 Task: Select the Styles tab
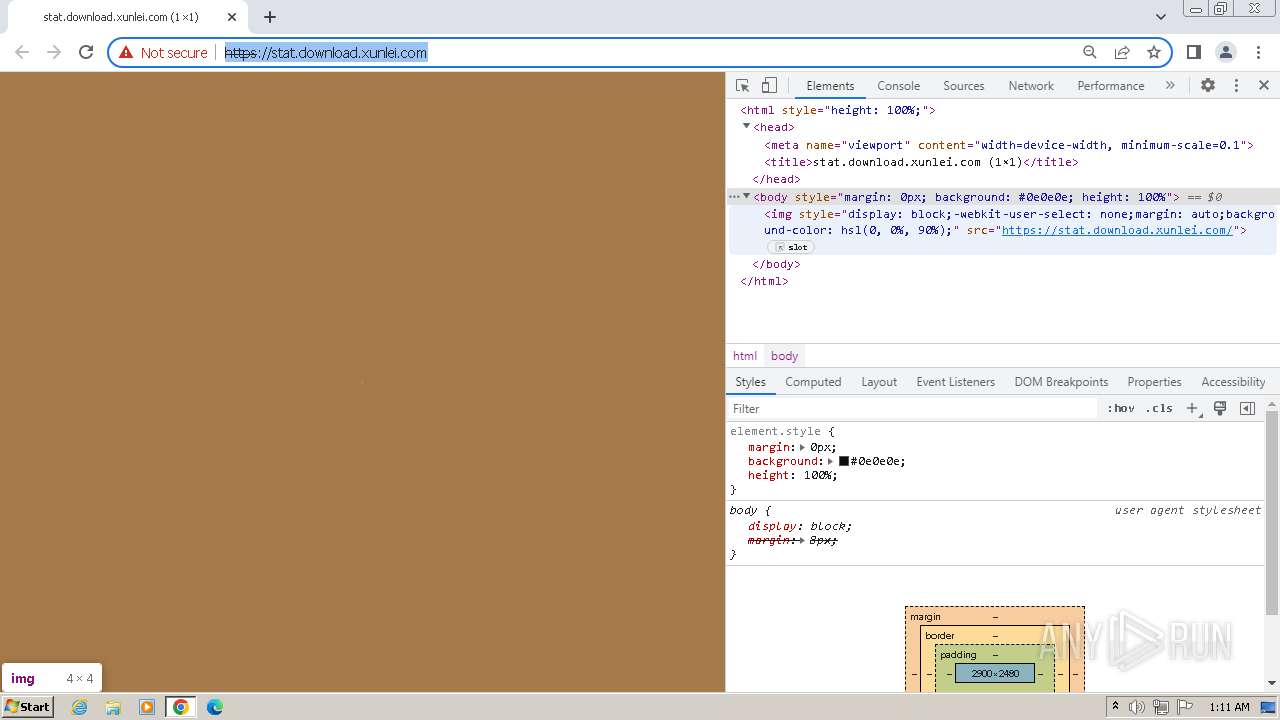click(750, 382)
